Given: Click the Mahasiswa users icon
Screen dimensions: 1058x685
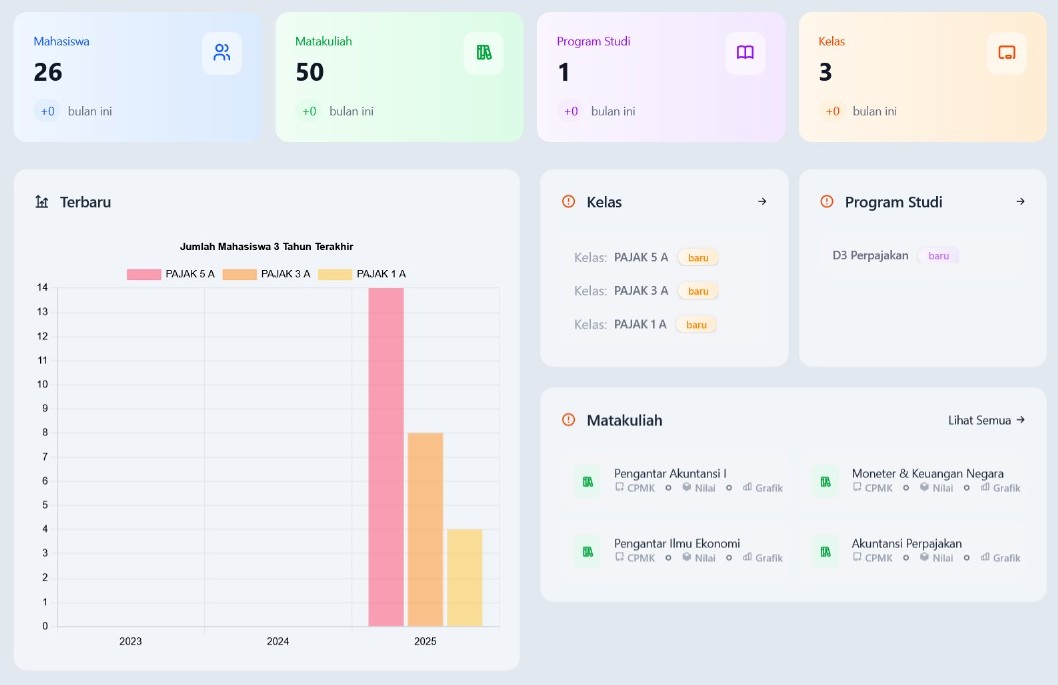Looking at the screenshot, I should pos(222,53).
